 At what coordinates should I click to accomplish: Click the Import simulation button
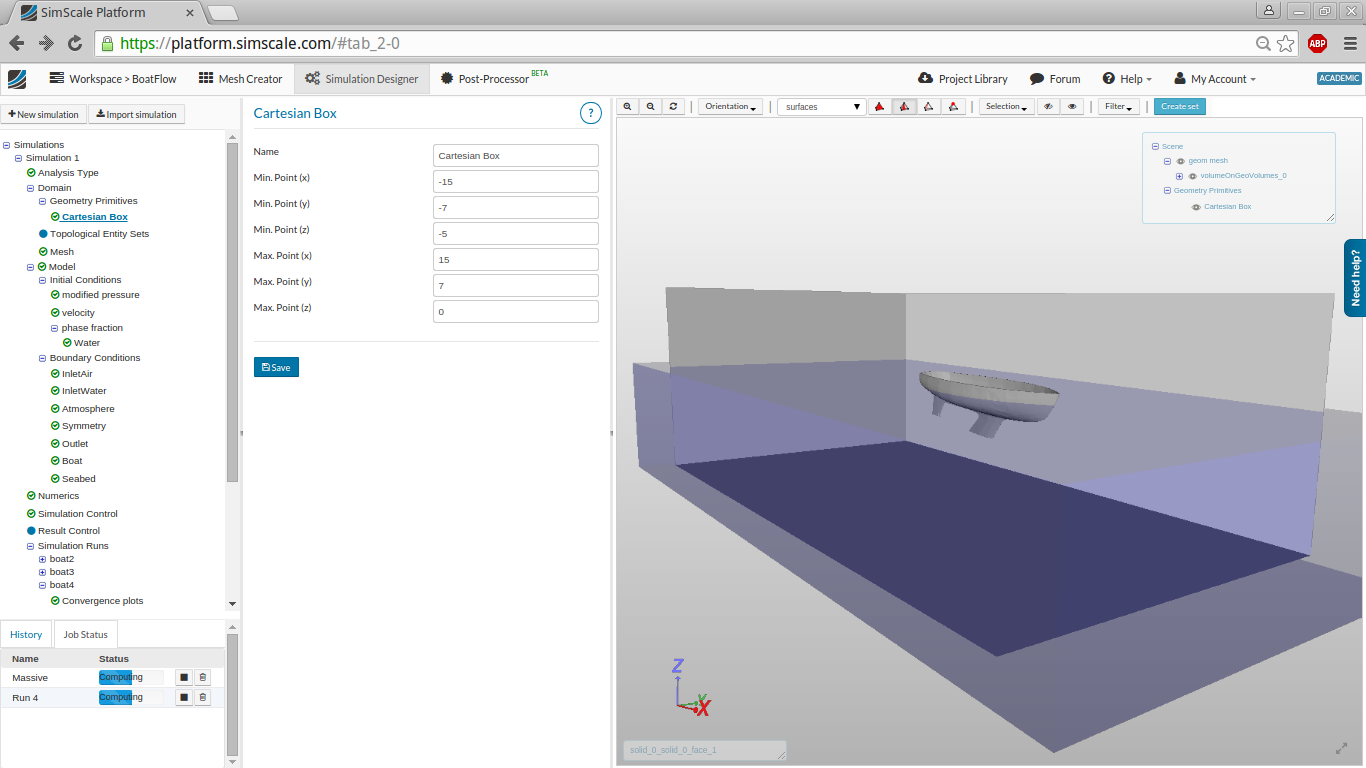[137, 114]
